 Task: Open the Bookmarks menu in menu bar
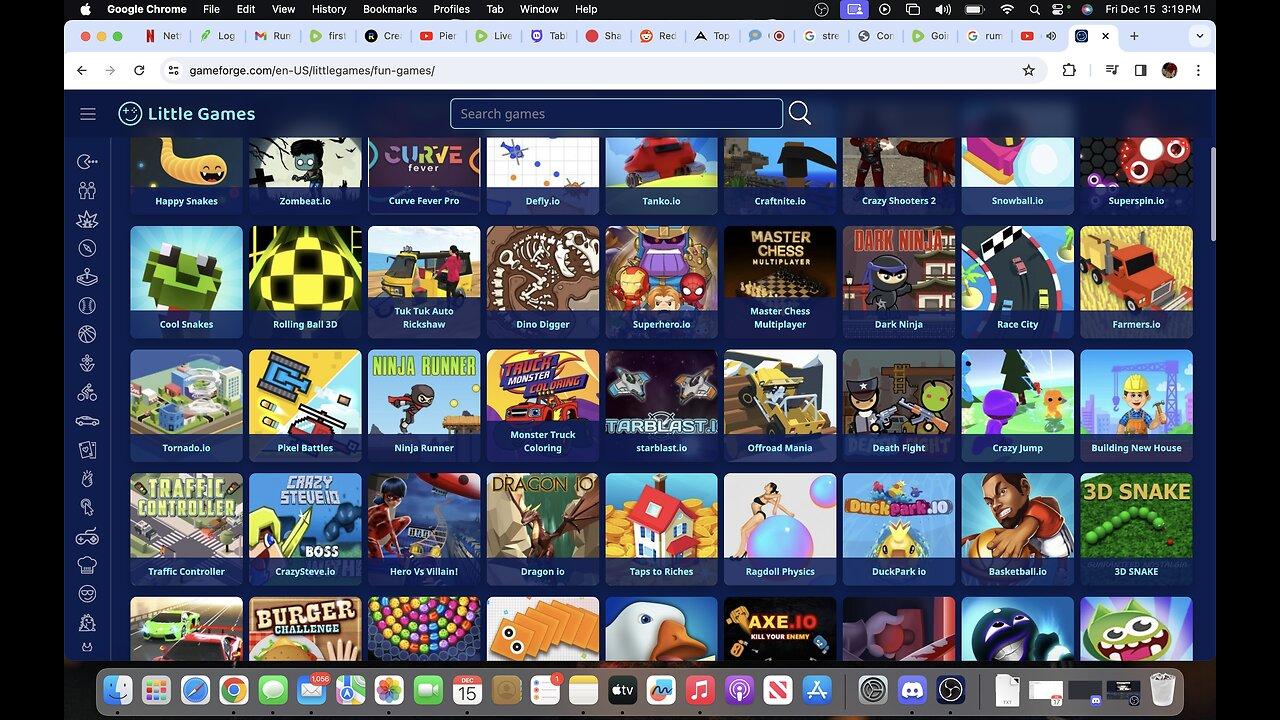coord(390,9)
